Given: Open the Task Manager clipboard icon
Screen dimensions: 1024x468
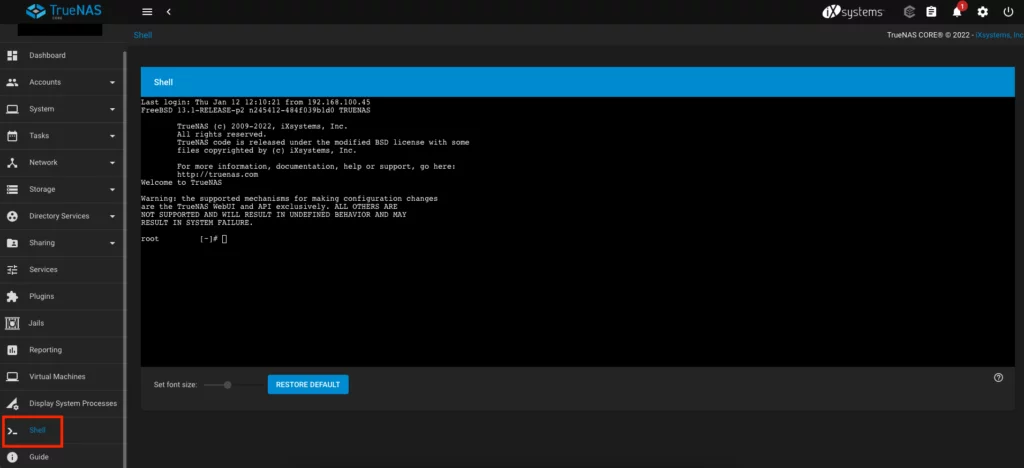Looking at the screenshot, I should point(931,12).
